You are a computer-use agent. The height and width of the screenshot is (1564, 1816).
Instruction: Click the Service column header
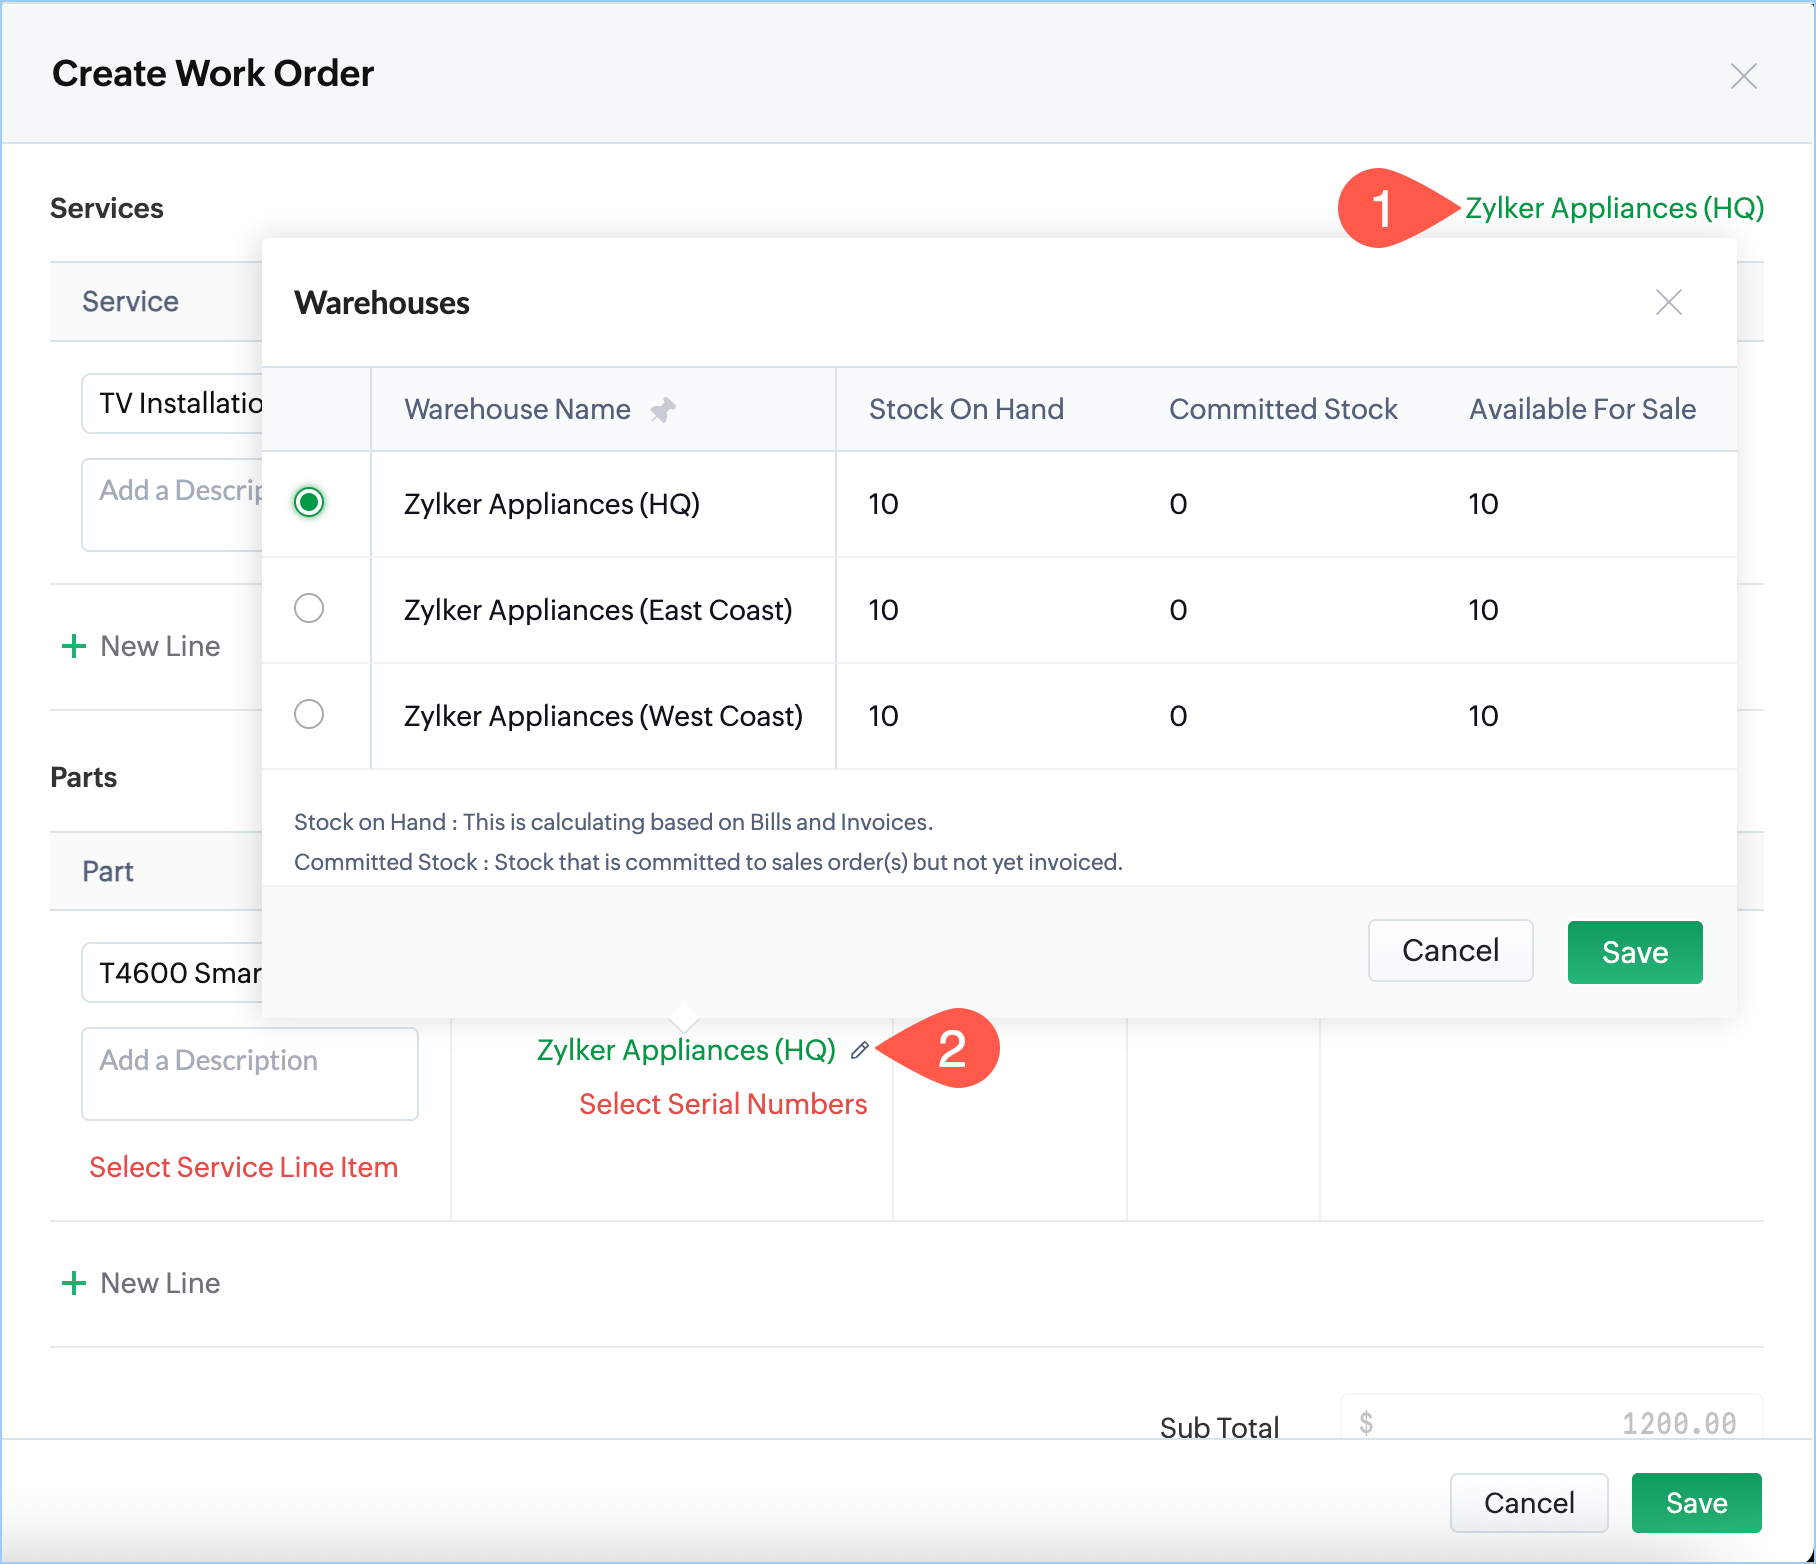(x=130, y=301)
